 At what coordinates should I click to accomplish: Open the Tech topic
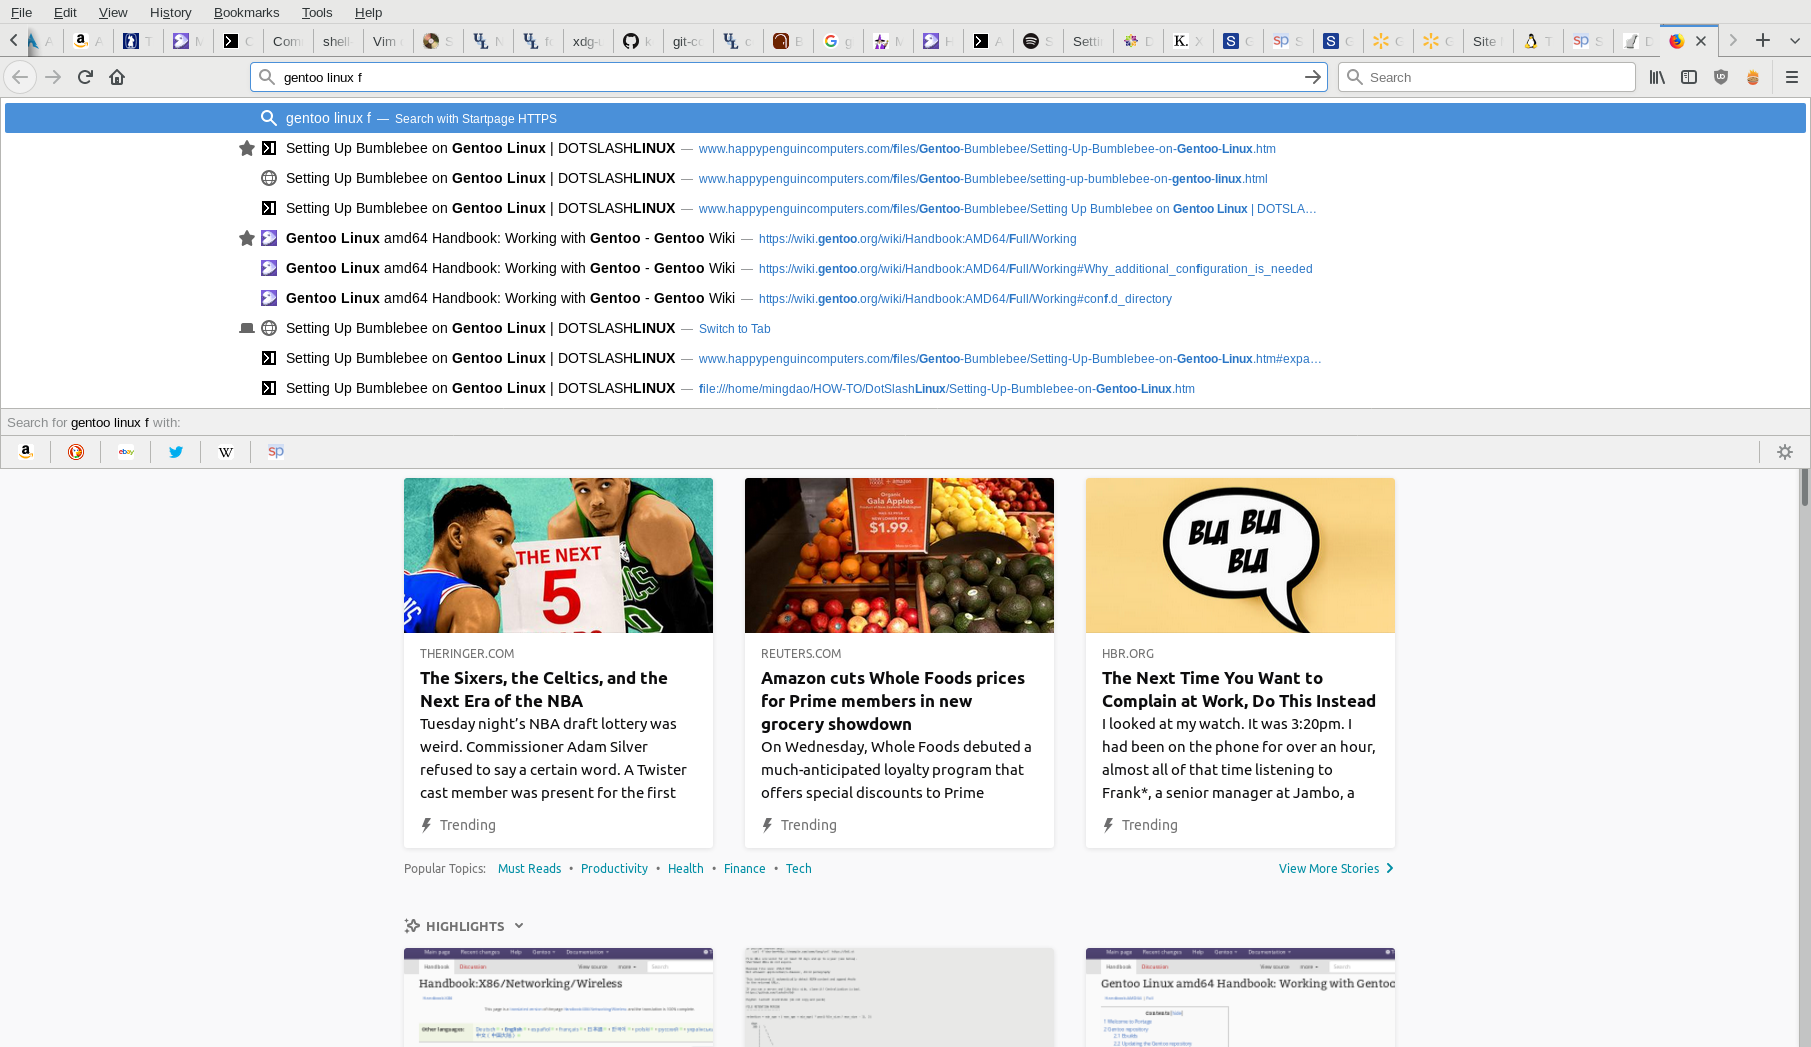tap(798, 869)
